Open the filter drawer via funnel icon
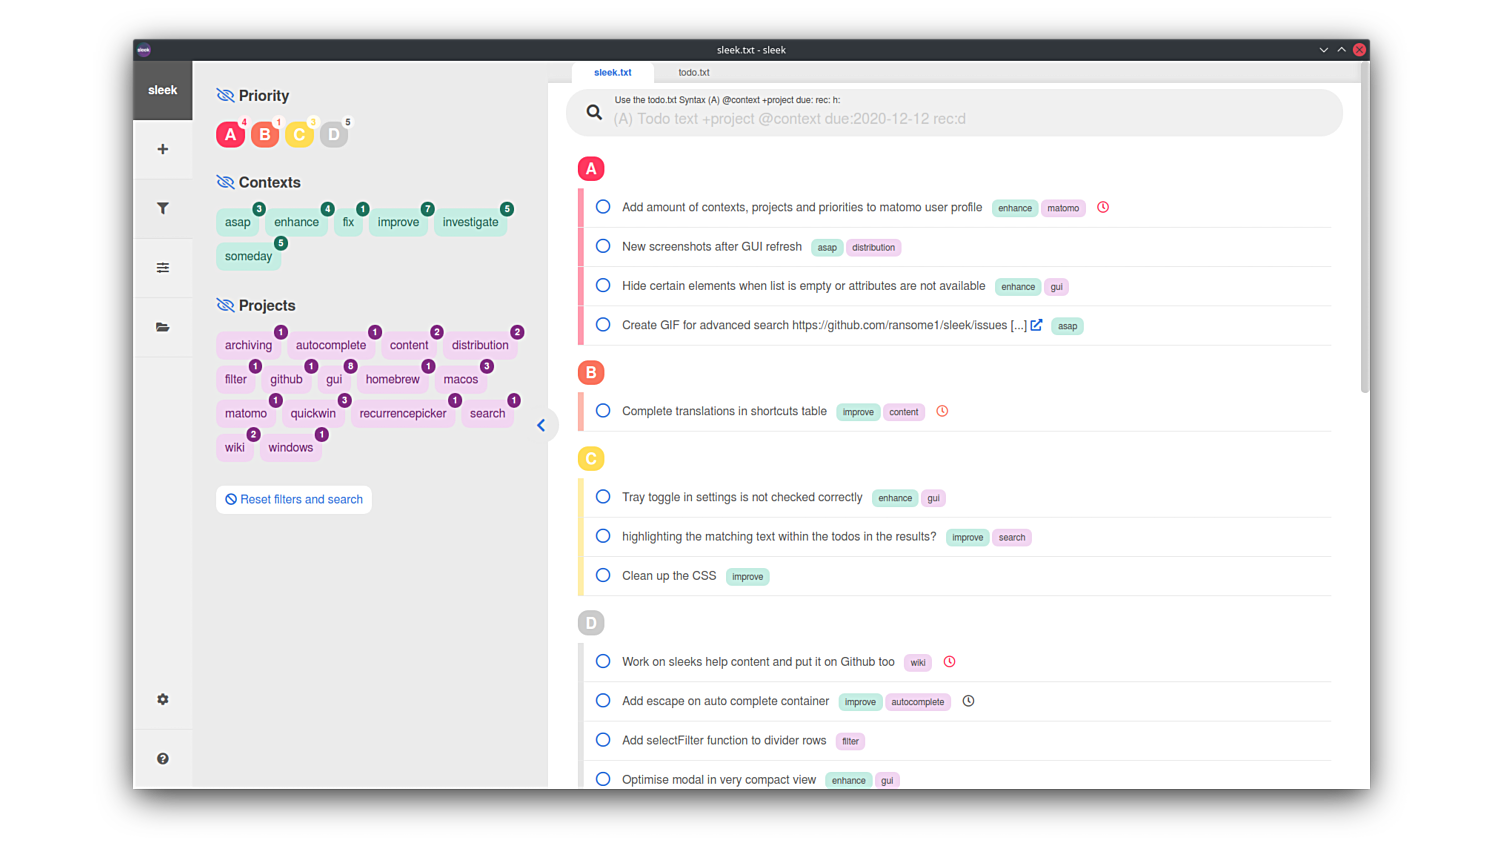The width and height of the screenshot is (1504, 846). point(162,208)
